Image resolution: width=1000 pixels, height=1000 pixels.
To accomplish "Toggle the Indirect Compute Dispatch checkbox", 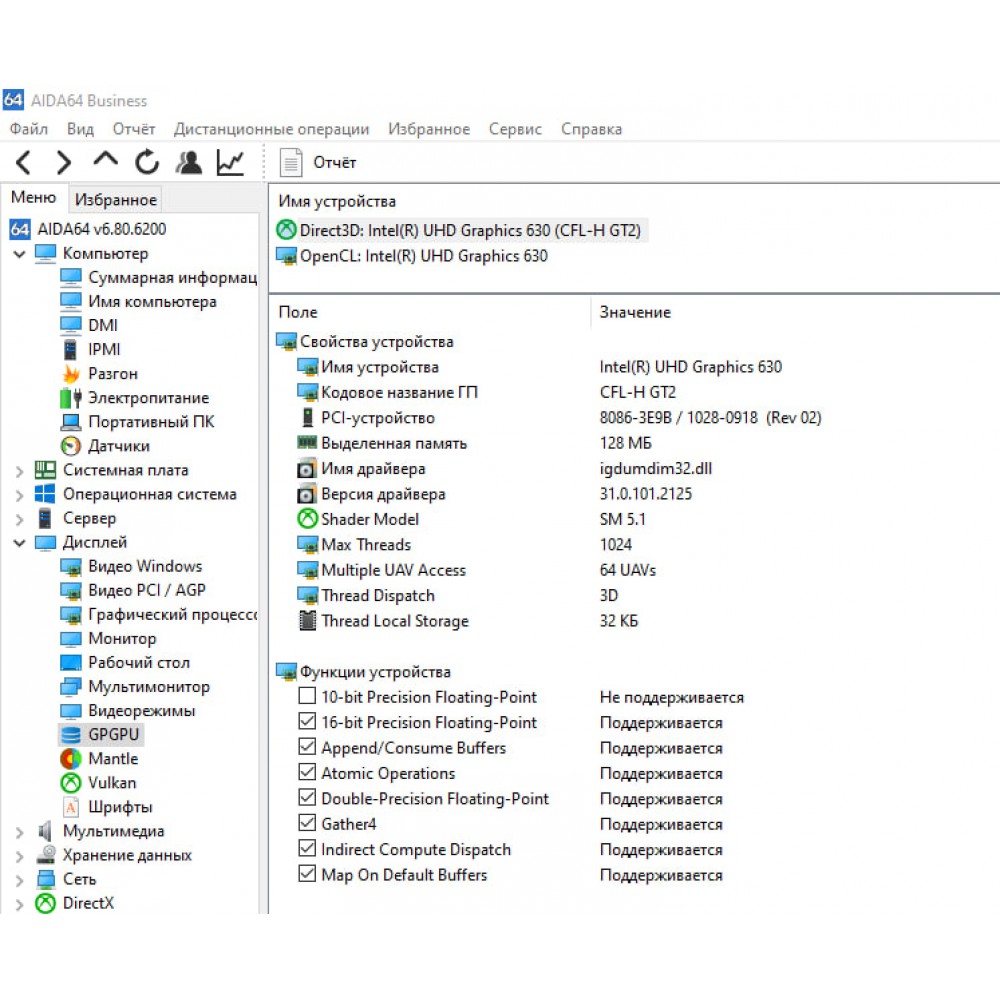I will click(307, 848).
